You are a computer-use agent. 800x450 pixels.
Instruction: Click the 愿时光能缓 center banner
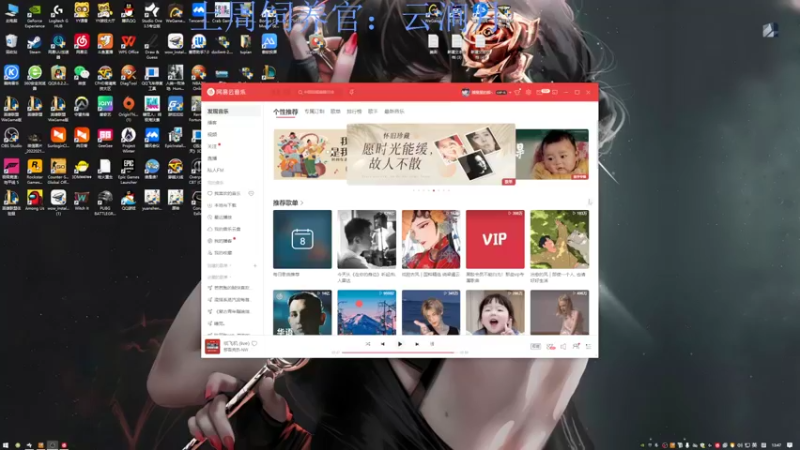point(431,154)
